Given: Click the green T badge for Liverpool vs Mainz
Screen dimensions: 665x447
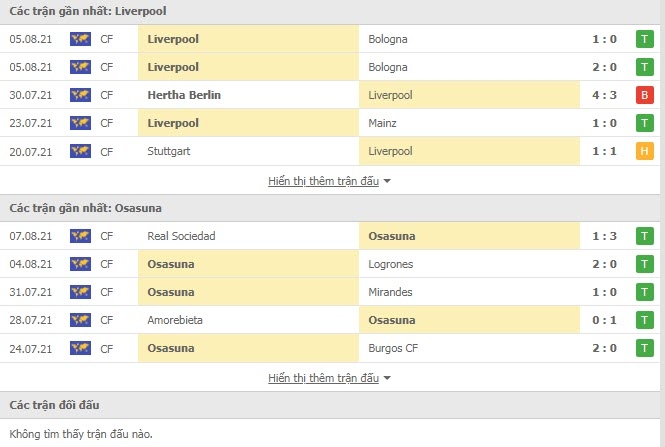Looking at the screenshot, I should tap(644, 123).
